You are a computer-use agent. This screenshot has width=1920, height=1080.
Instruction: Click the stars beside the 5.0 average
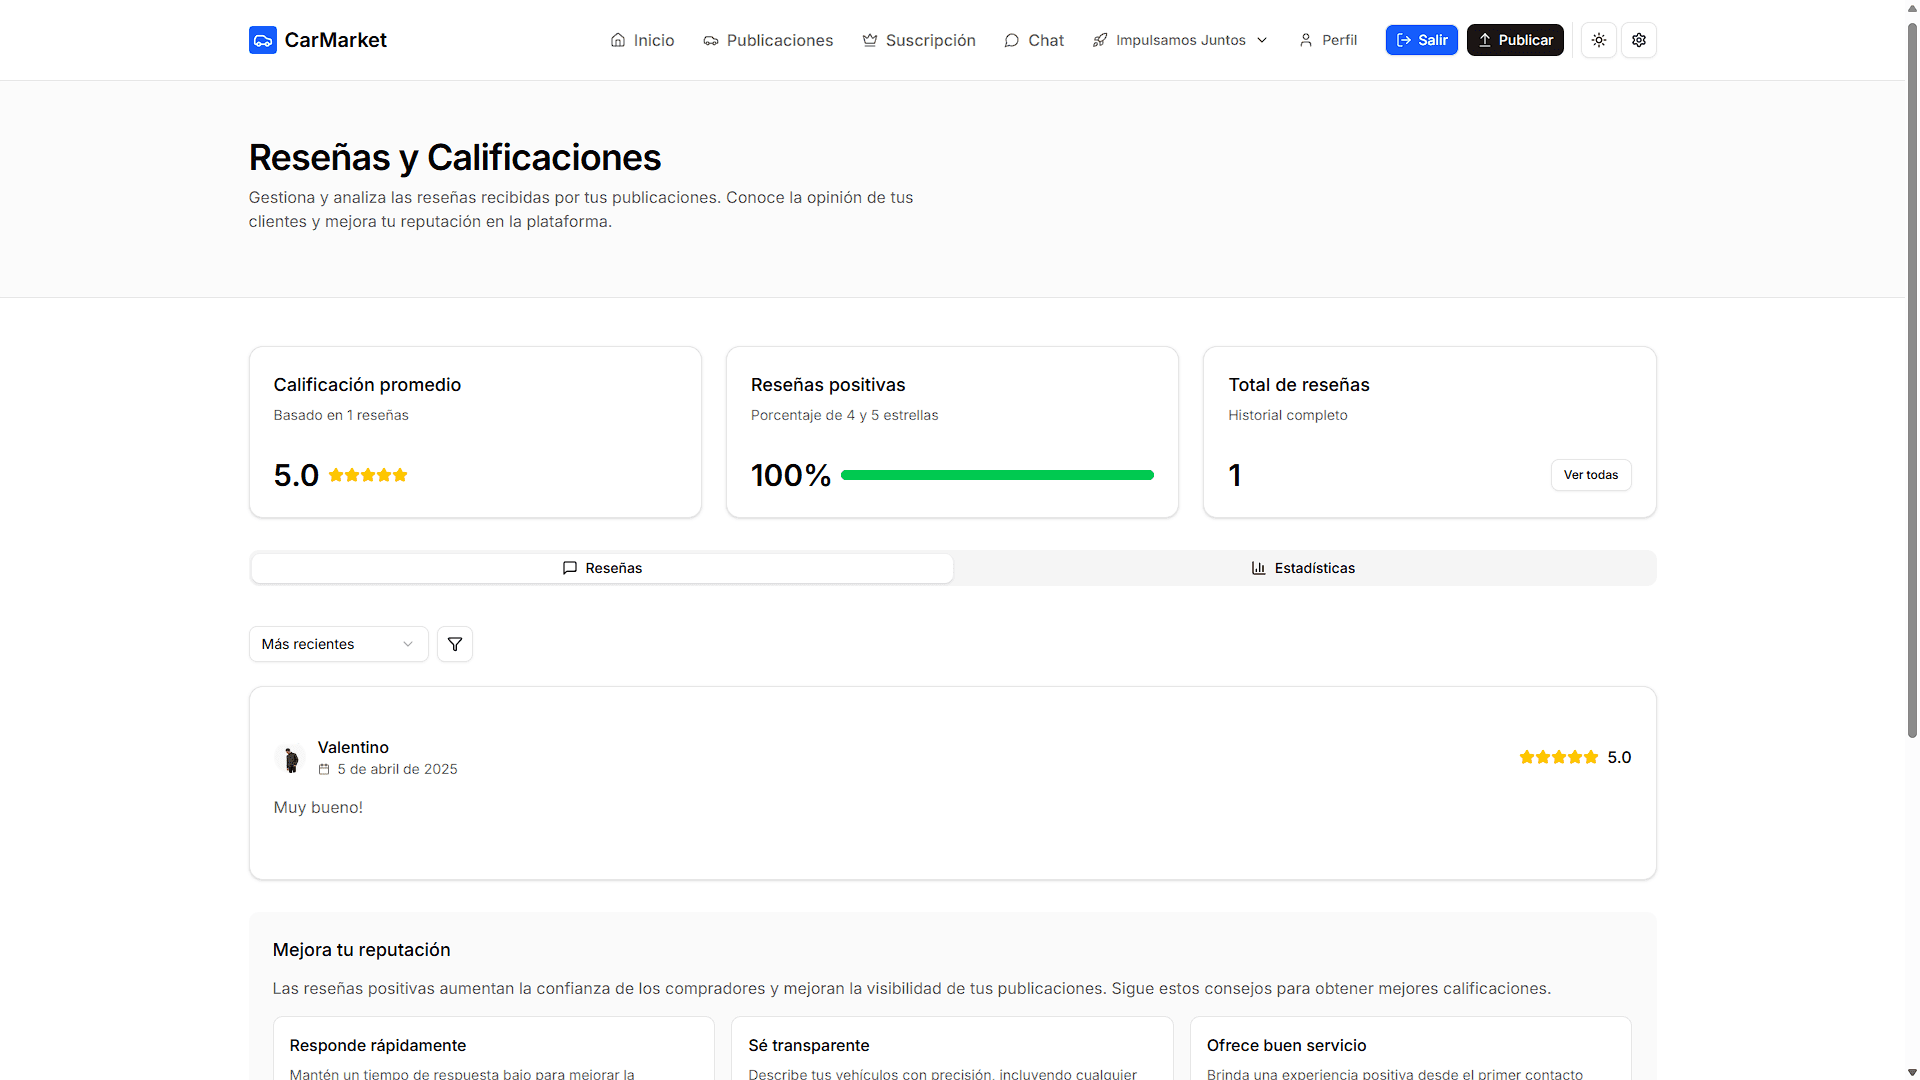[368, 475]
